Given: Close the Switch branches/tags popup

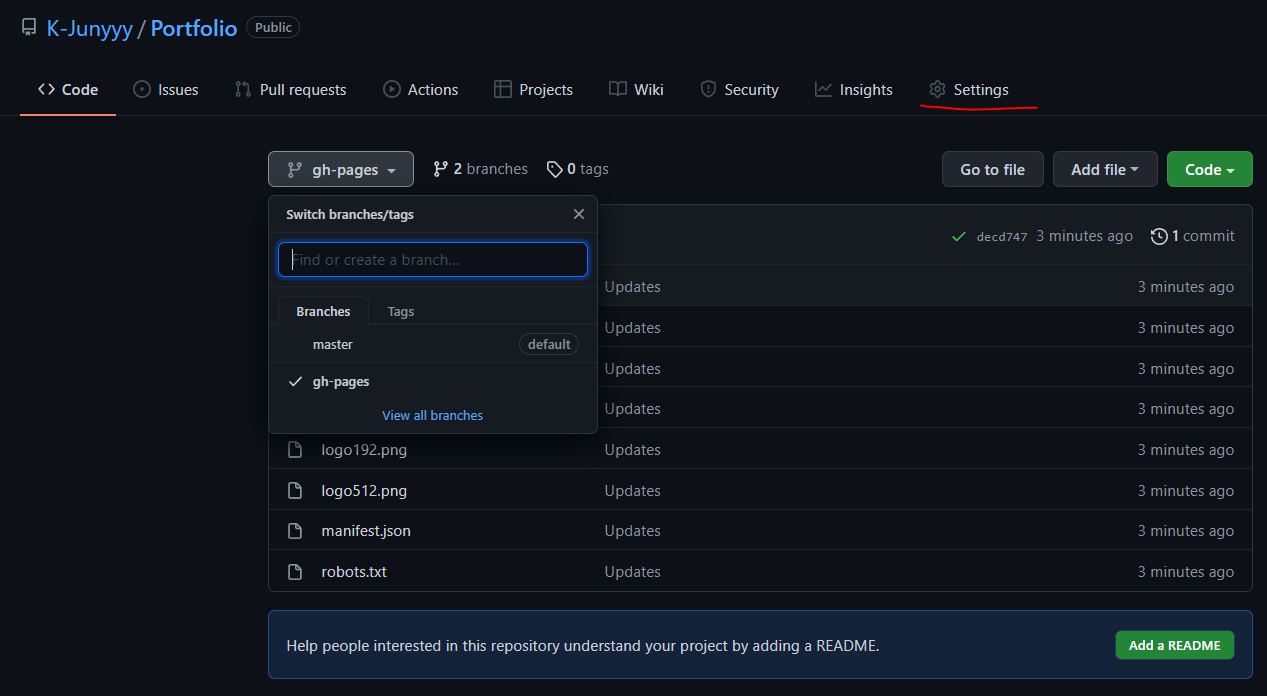Looking at the screenshot, I should click(579, 214).
